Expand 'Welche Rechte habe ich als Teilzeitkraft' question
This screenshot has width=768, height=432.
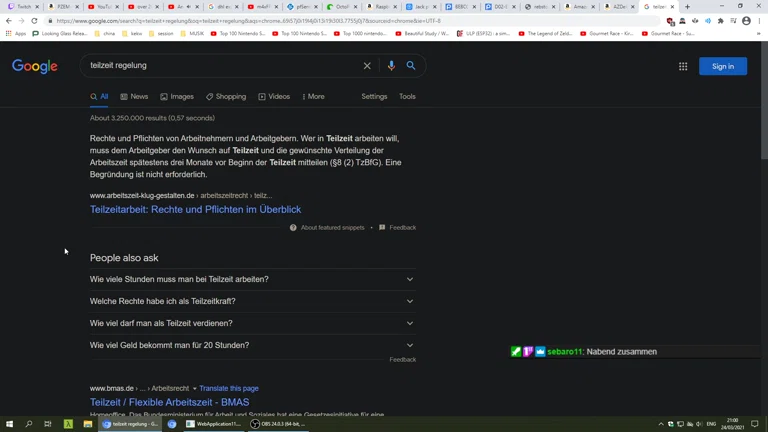(x=253, y=301)
